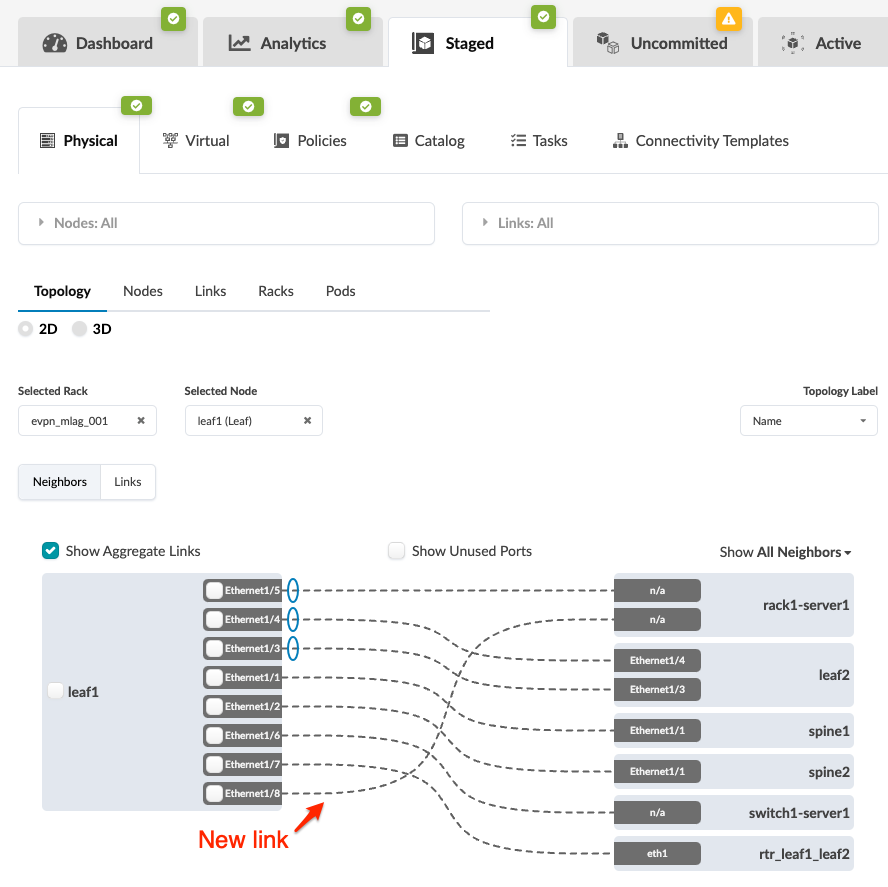Open the Topology Label dropdown
Image resolution: width=888 pixels, height=887 pixels.
(808, 421)
